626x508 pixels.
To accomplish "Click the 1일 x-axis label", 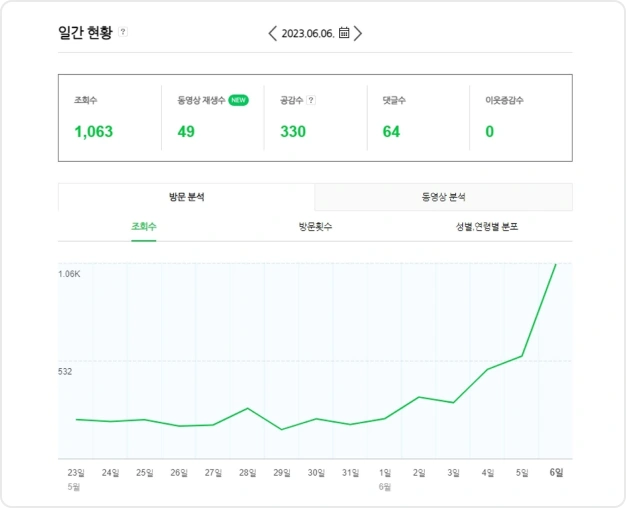I will pos(385,473).
